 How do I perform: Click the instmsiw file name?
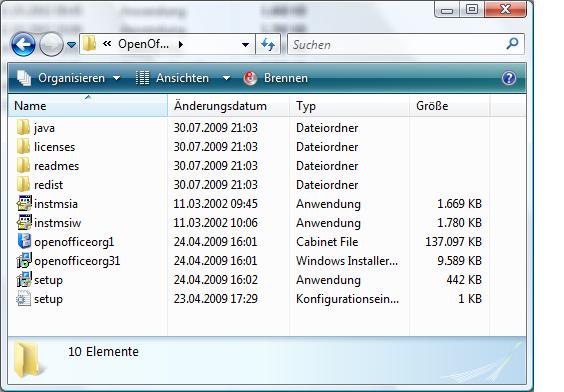pos(58,223)
